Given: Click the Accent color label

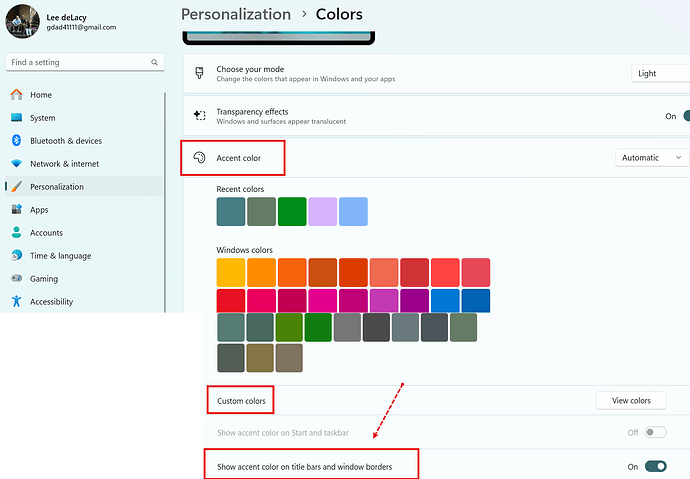Looking at the screenshot, I should (239, 158).
